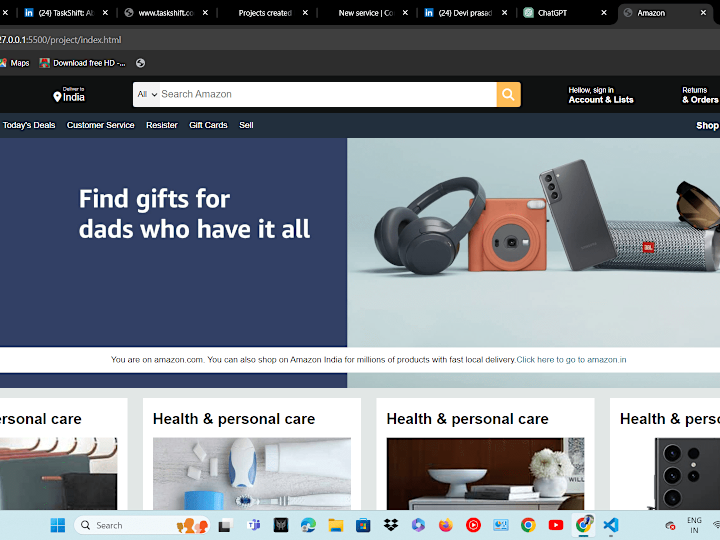The height and width of the screenshot is (540, 720).
Task: Click 'Find gifts for dads who have it all'
Action: (x=194, y=214)
